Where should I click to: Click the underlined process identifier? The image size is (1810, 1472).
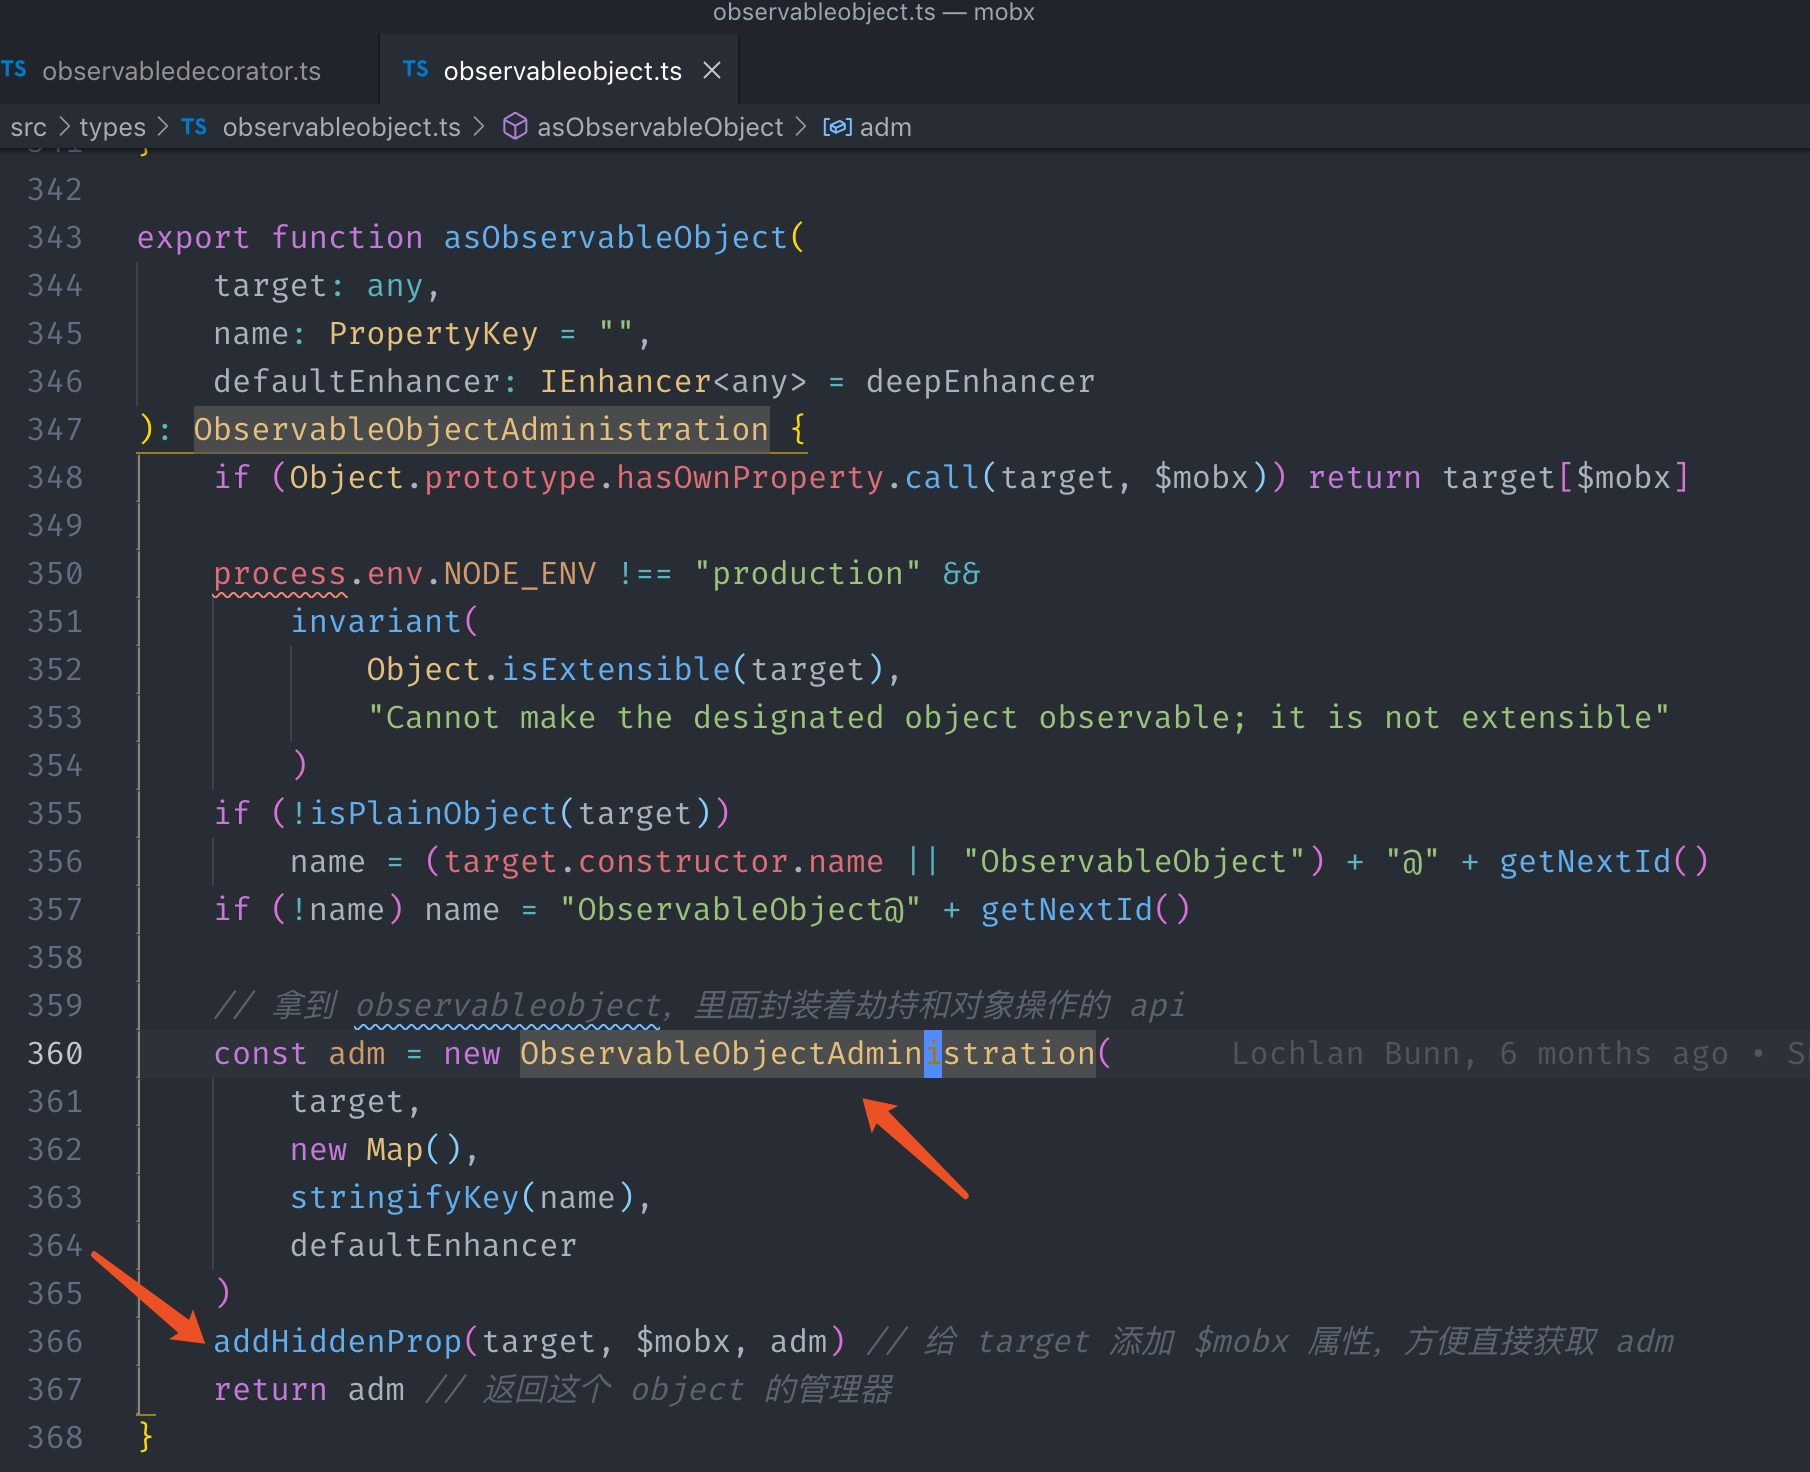click(280, 574)
